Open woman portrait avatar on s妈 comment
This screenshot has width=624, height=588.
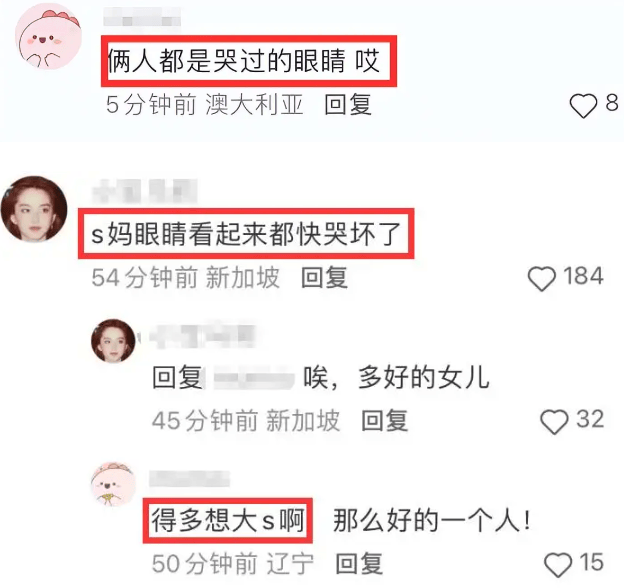pyautogui.click(x=34, y=209)
